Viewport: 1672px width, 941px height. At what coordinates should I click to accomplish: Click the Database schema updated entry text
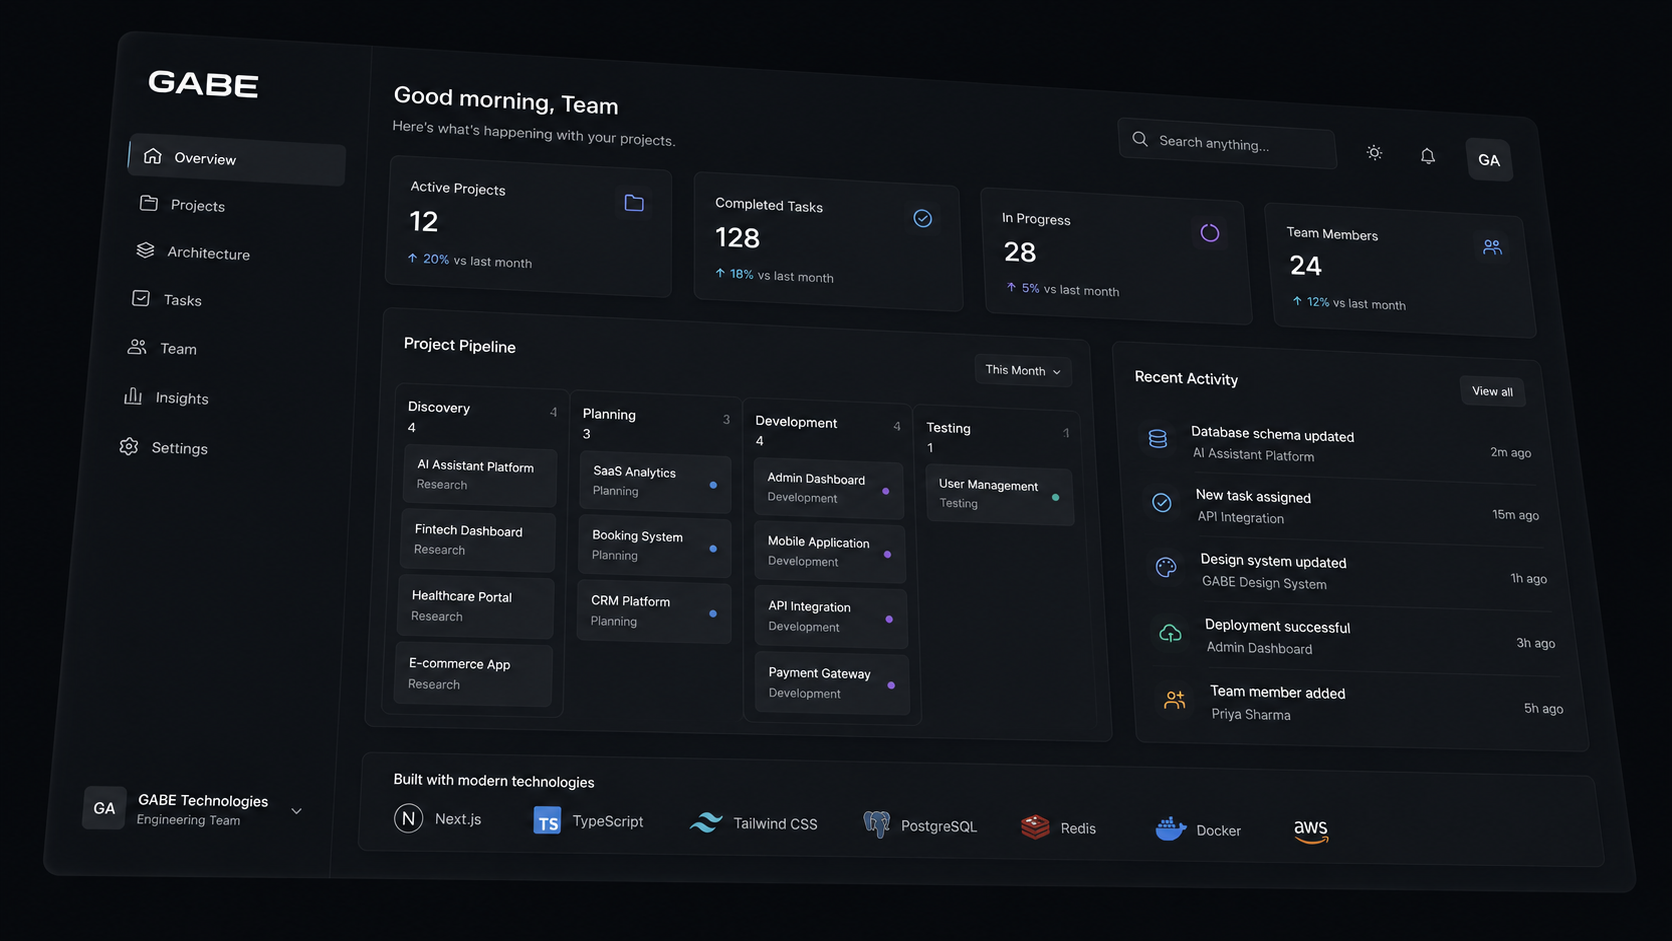[1272, 435]
